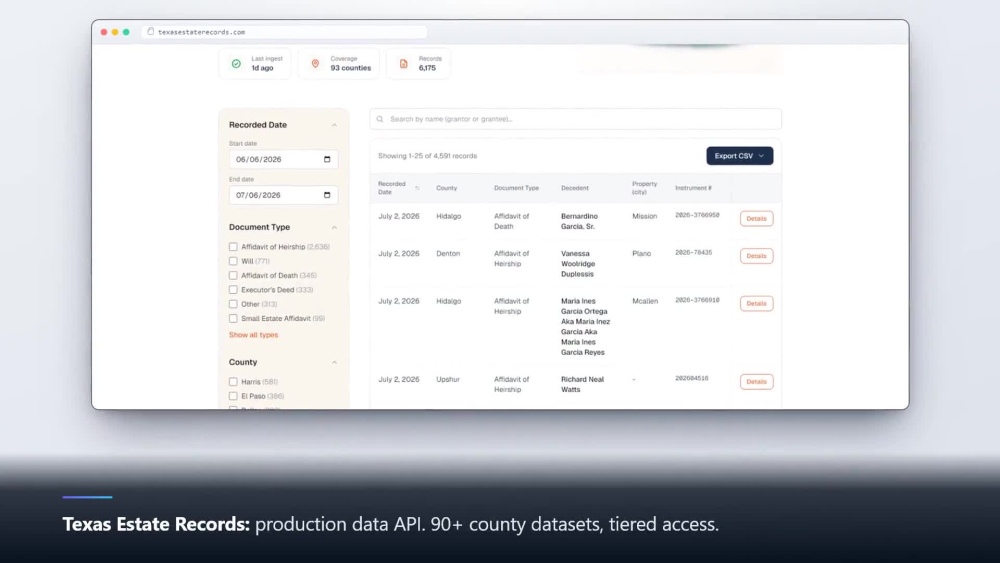Click instrument number 2026-3766950

tap(697, 216)
